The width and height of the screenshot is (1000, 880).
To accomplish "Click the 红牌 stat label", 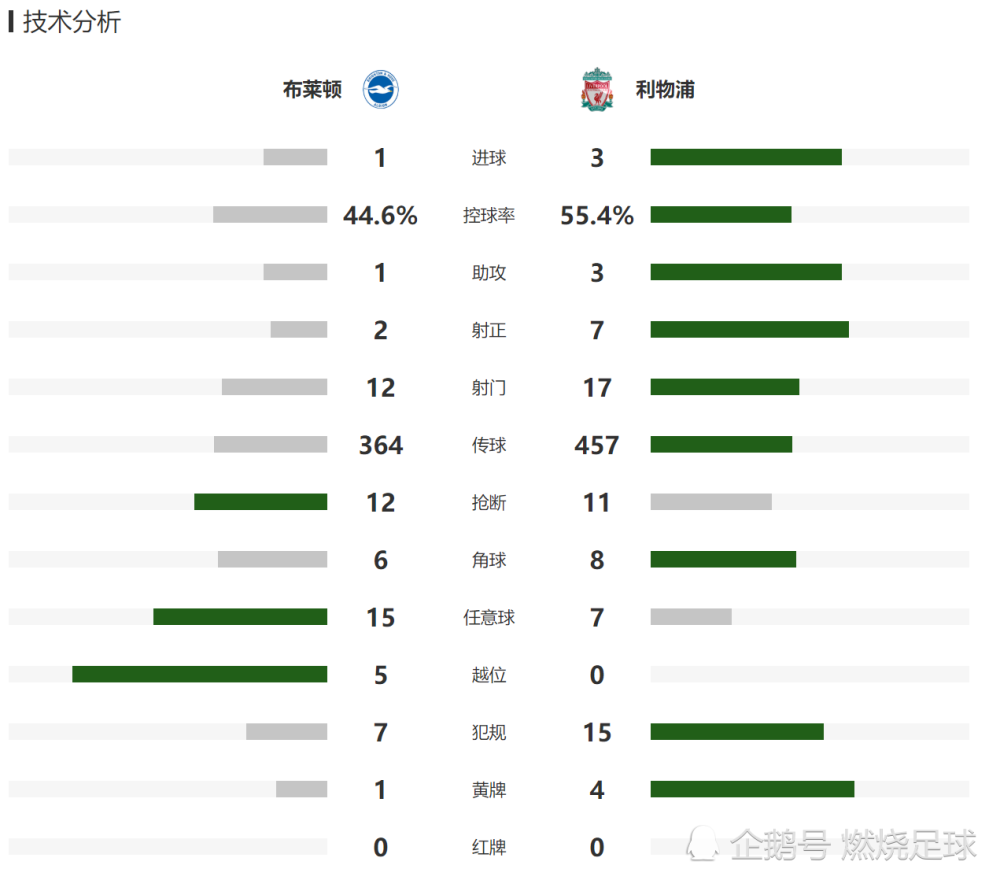I will click(x=489, y=847).
